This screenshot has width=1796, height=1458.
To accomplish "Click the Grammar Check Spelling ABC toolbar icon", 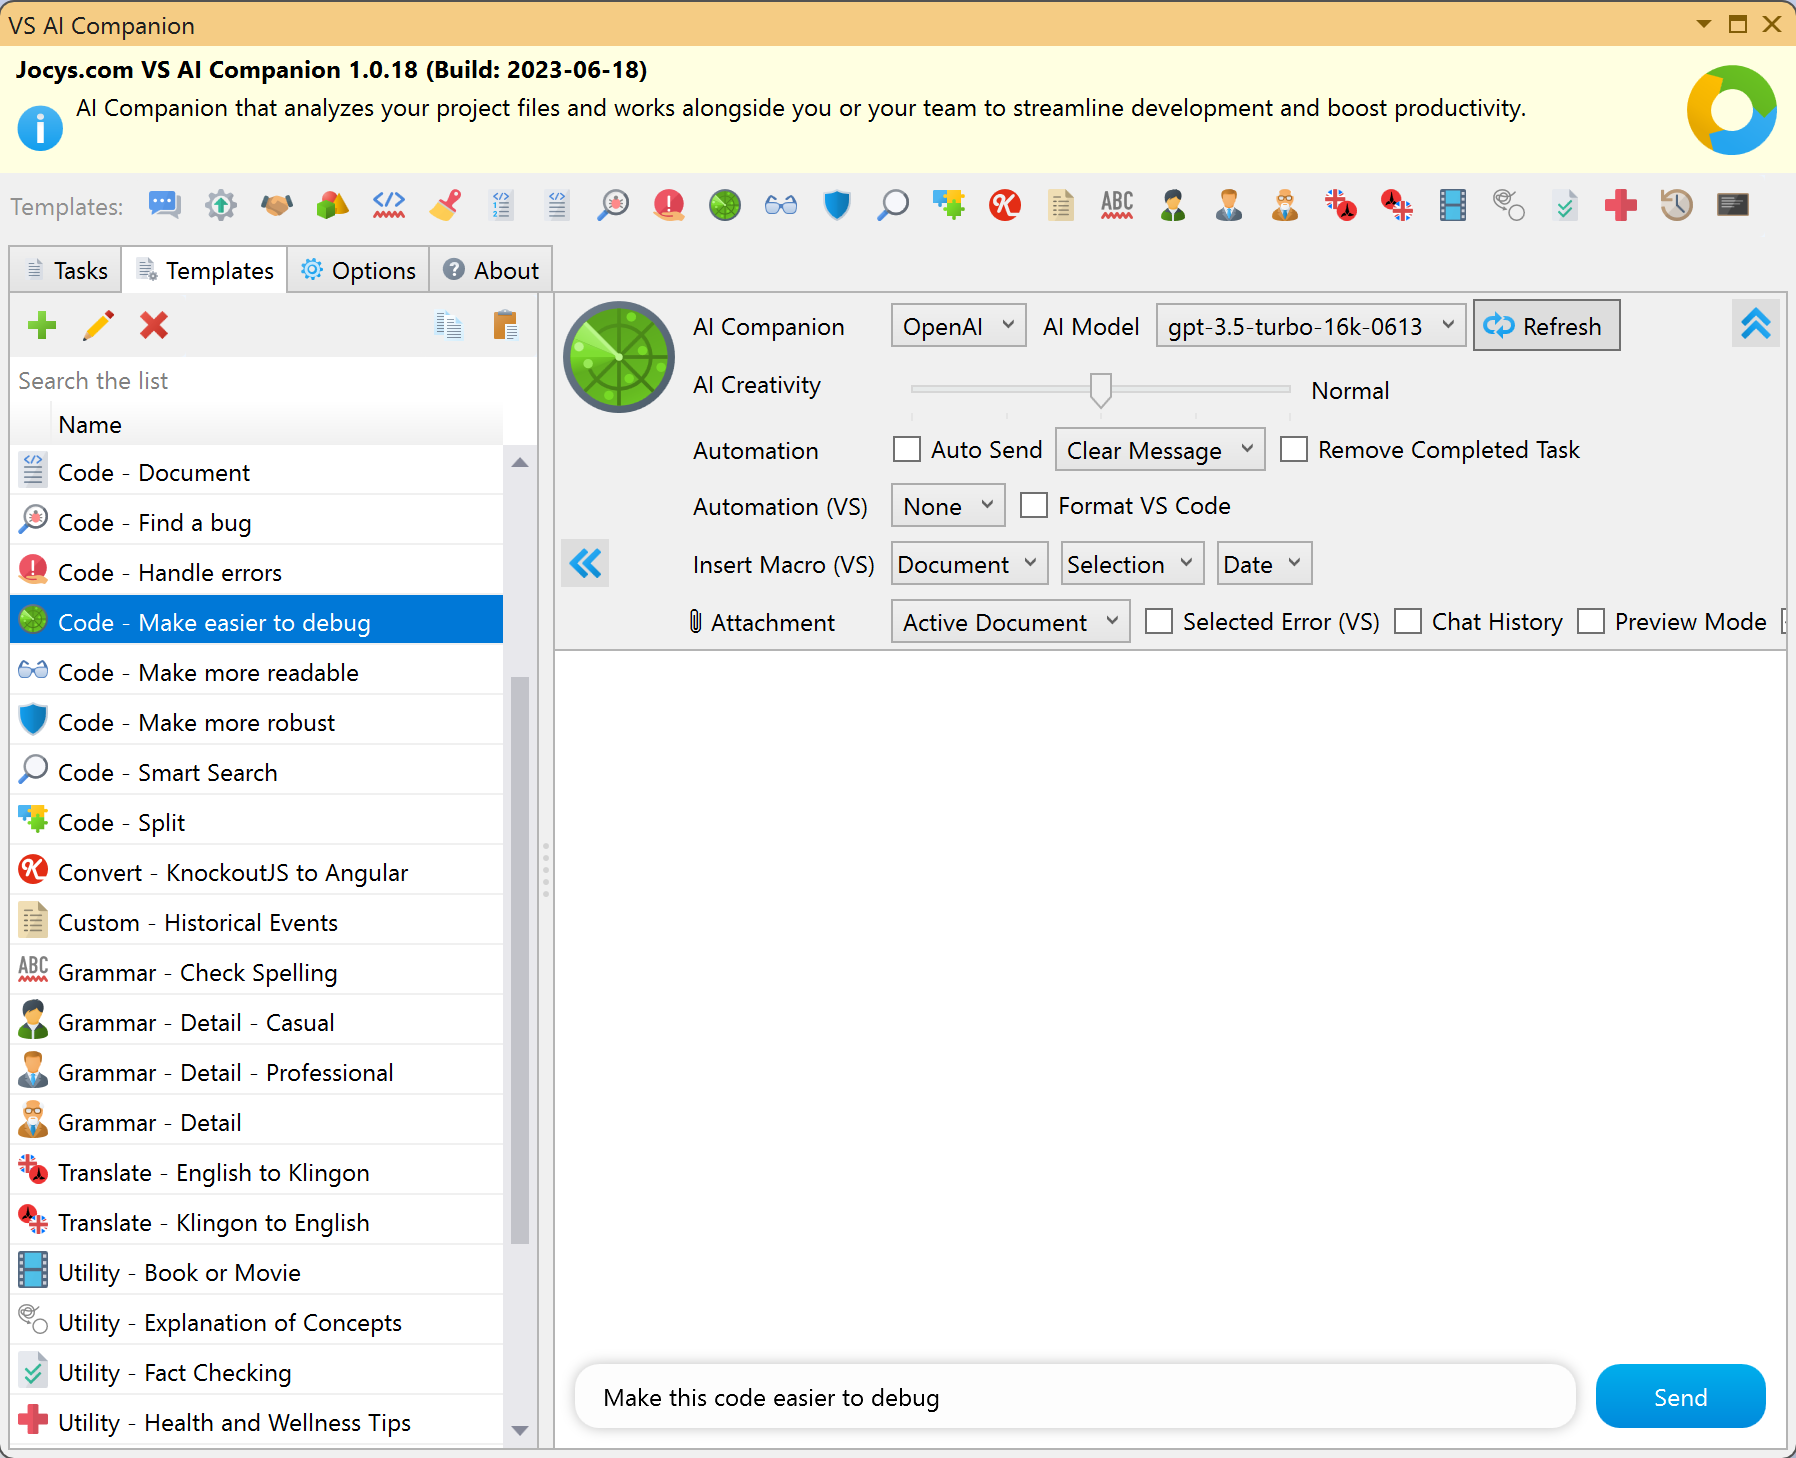I will (1117, 205).
